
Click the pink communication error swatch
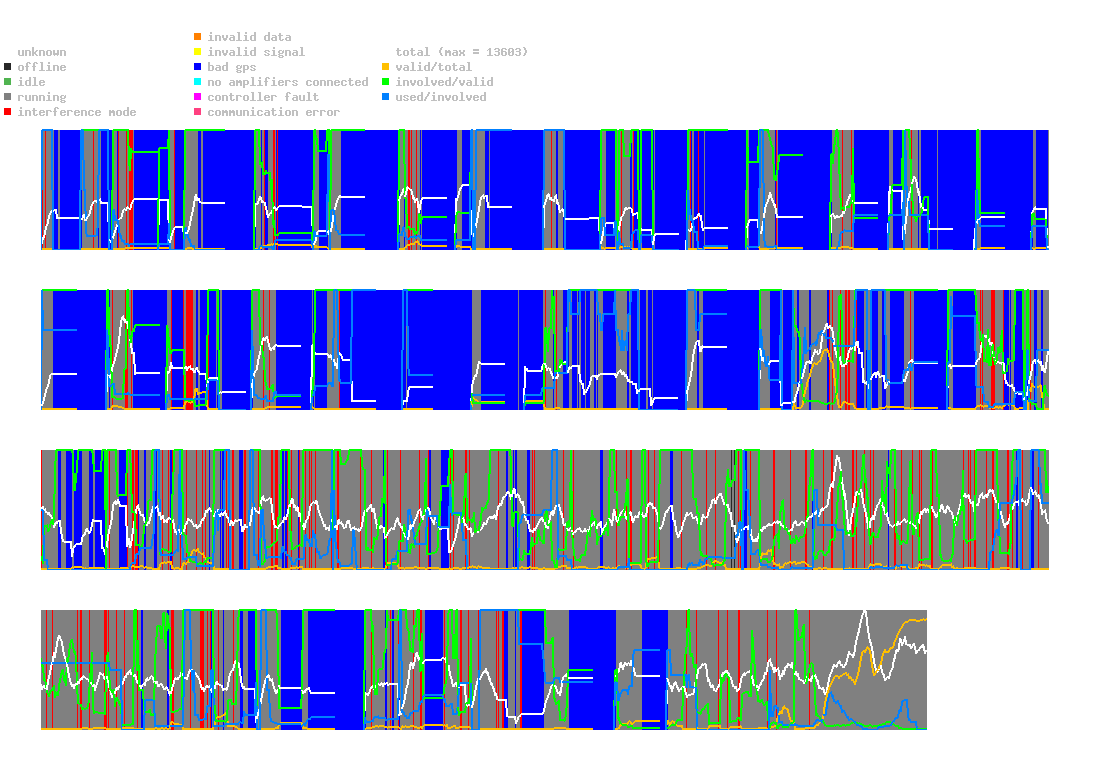point(198,112)
